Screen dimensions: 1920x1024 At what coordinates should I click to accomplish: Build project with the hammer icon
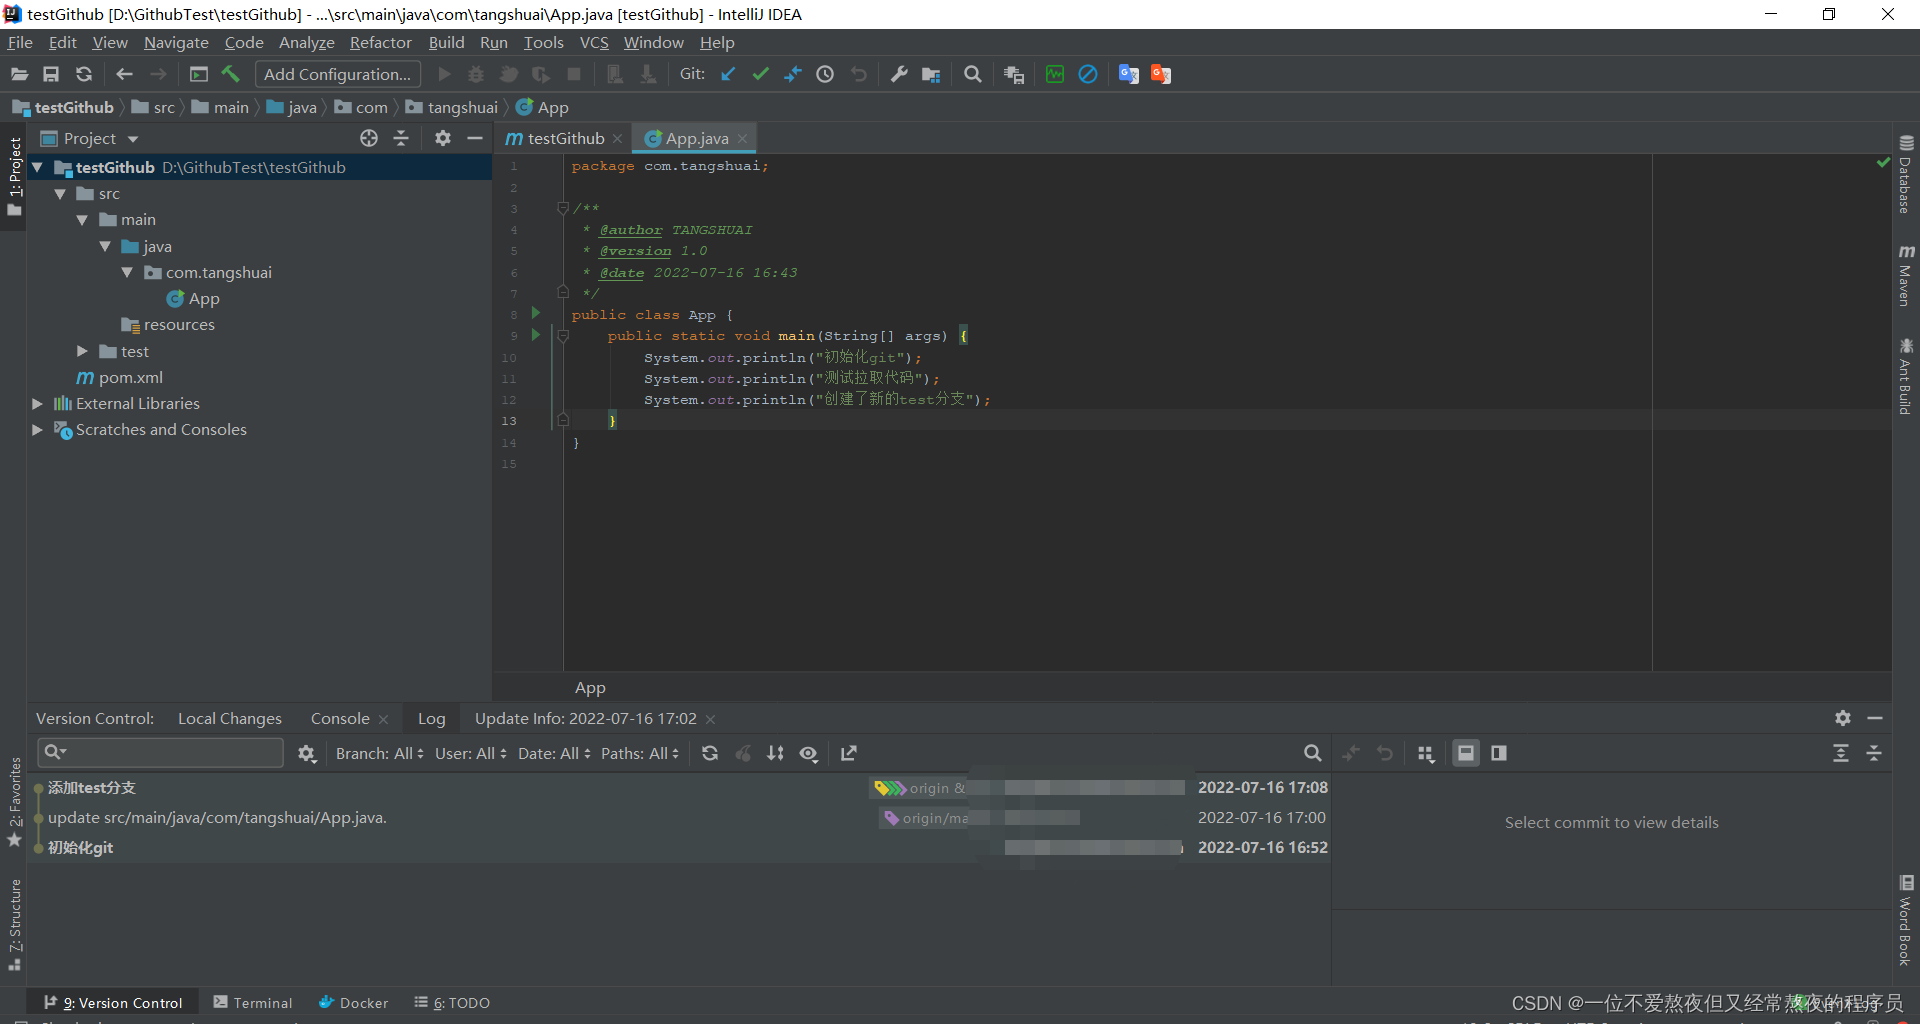231,74
